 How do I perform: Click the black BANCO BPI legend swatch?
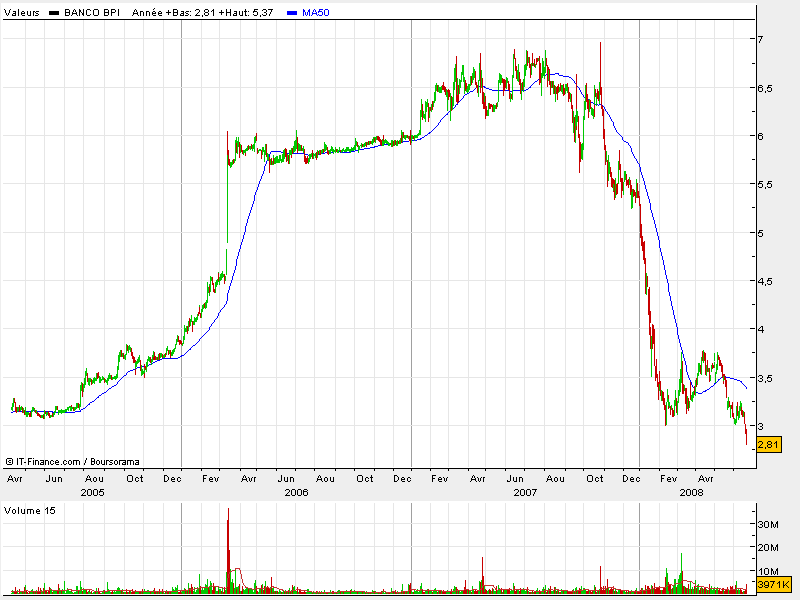click(54, 13)
